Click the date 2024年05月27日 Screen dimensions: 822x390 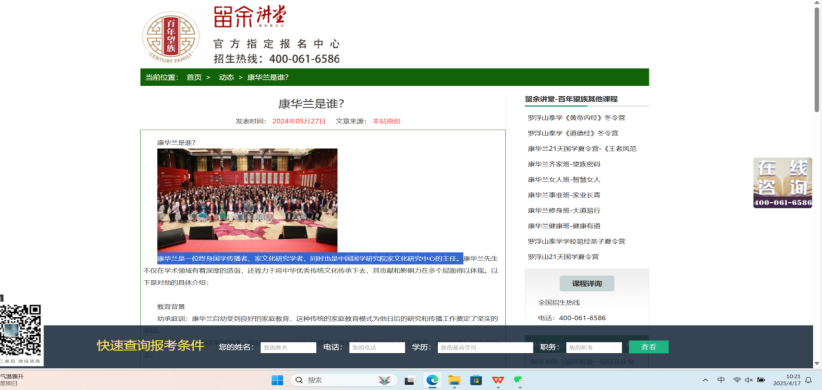(x=299, y=121)
